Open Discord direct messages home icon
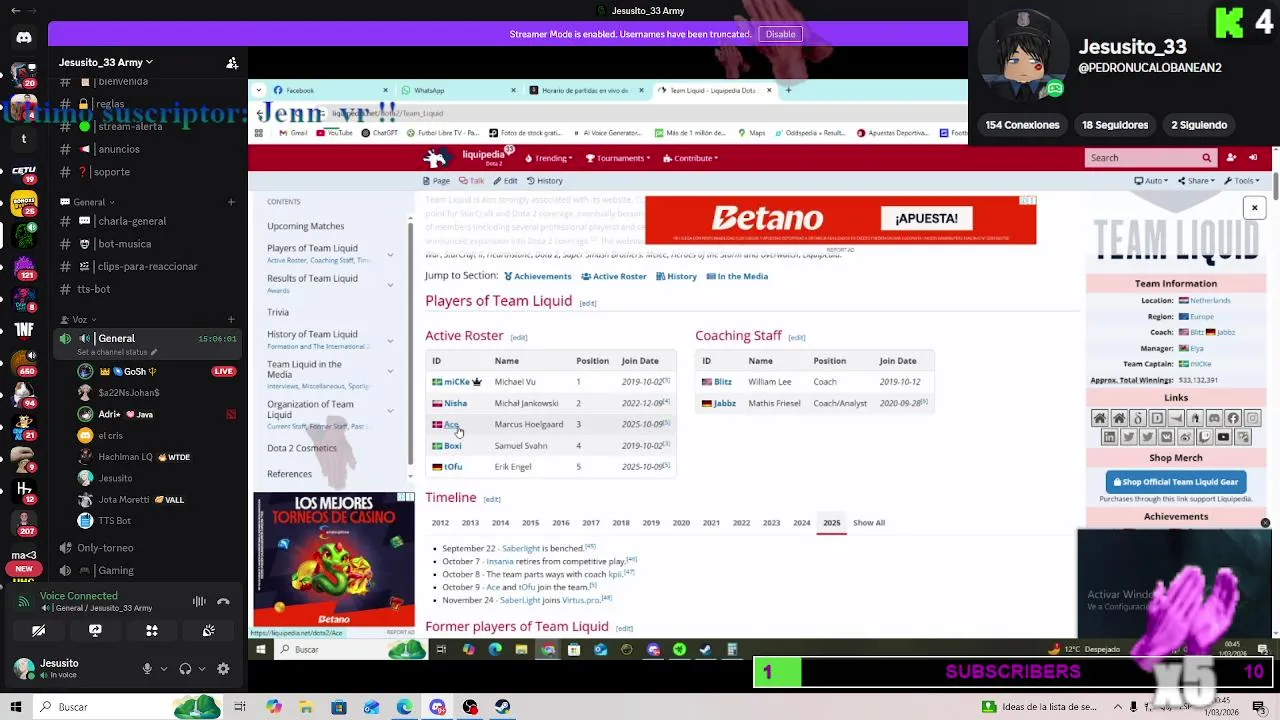This screenshot has height=720, width=1280. pos(24,38)
